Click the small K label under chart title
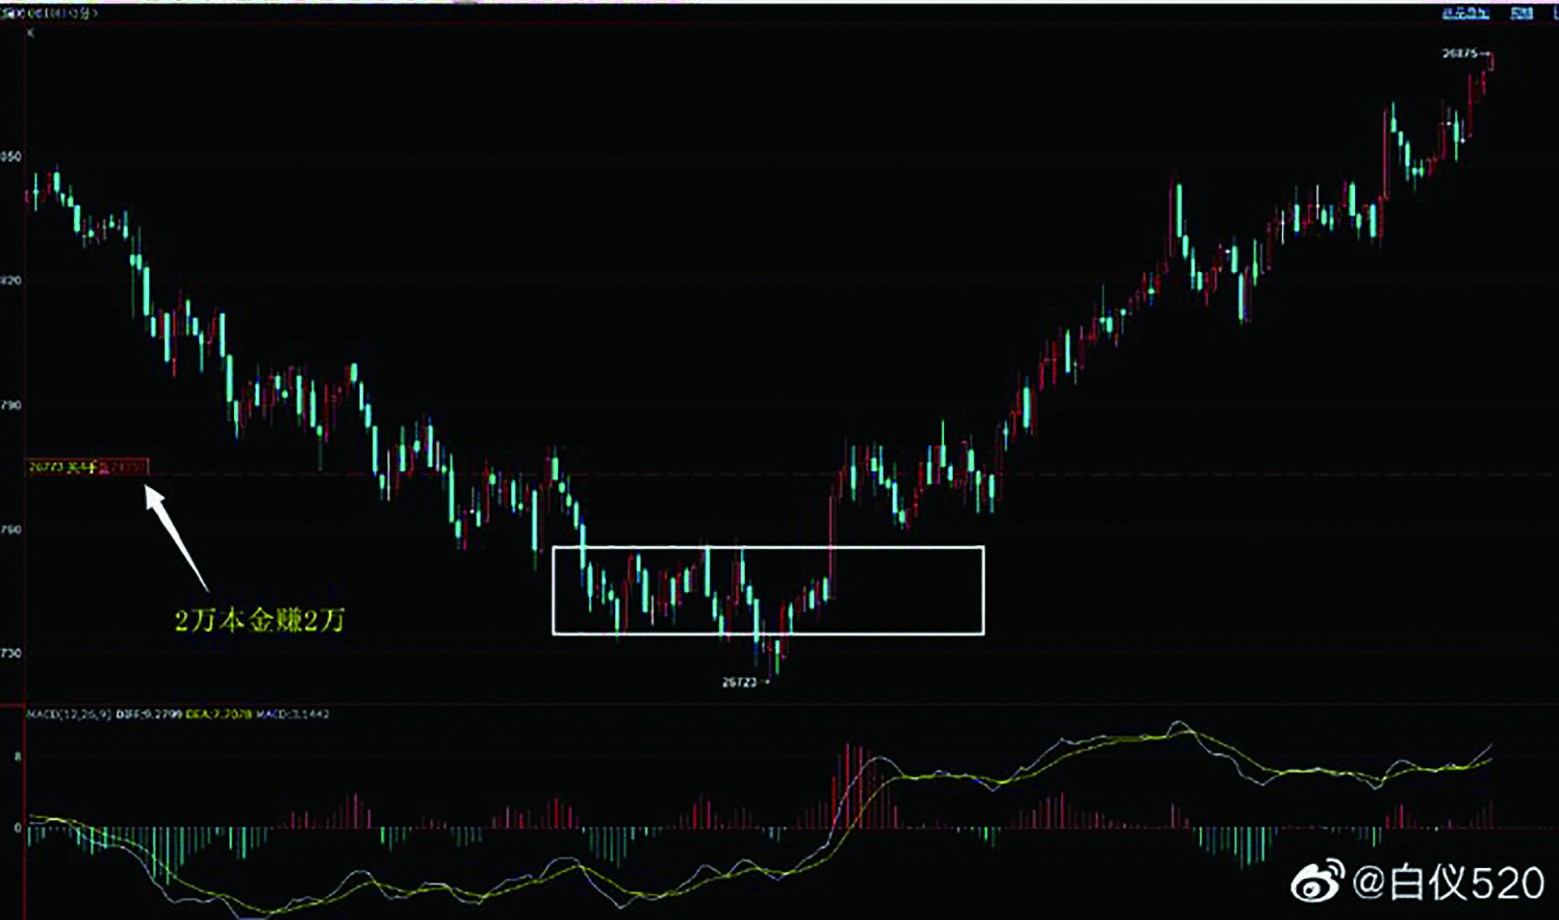 [x=30, y=33]
